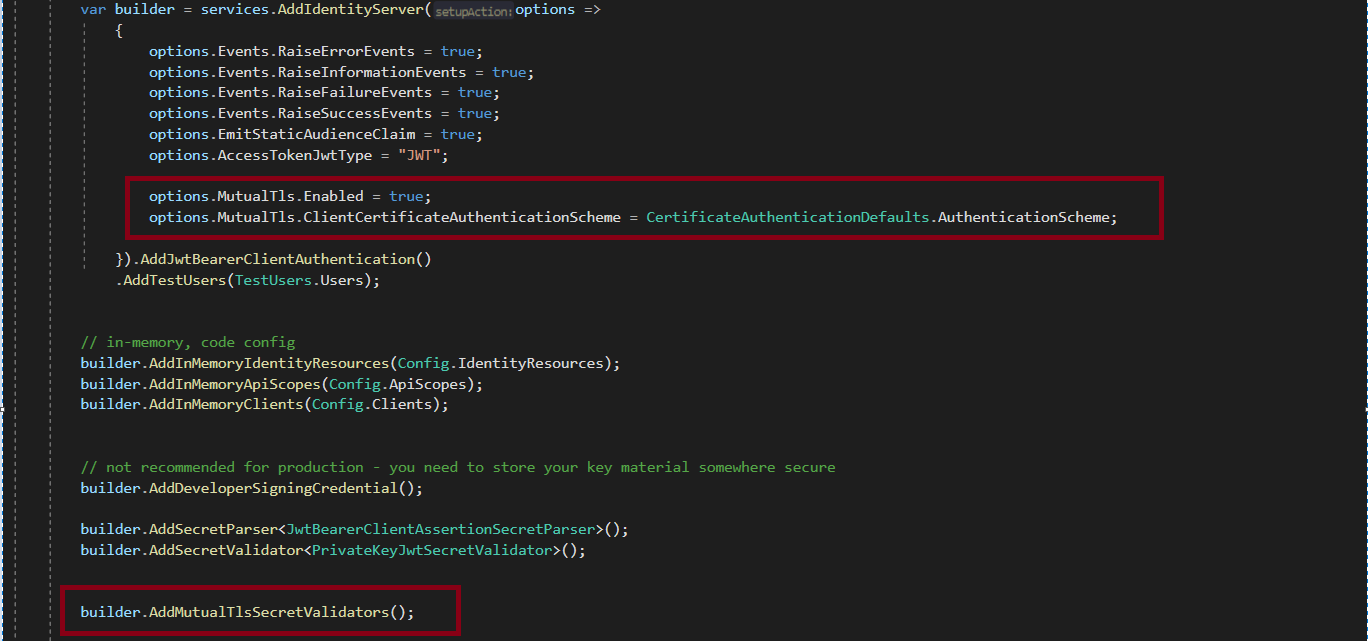Image resolution: width=1368 pixels, height=641 pixels.
Task: Click AddSecretParser method
Action: pos(213,529)
